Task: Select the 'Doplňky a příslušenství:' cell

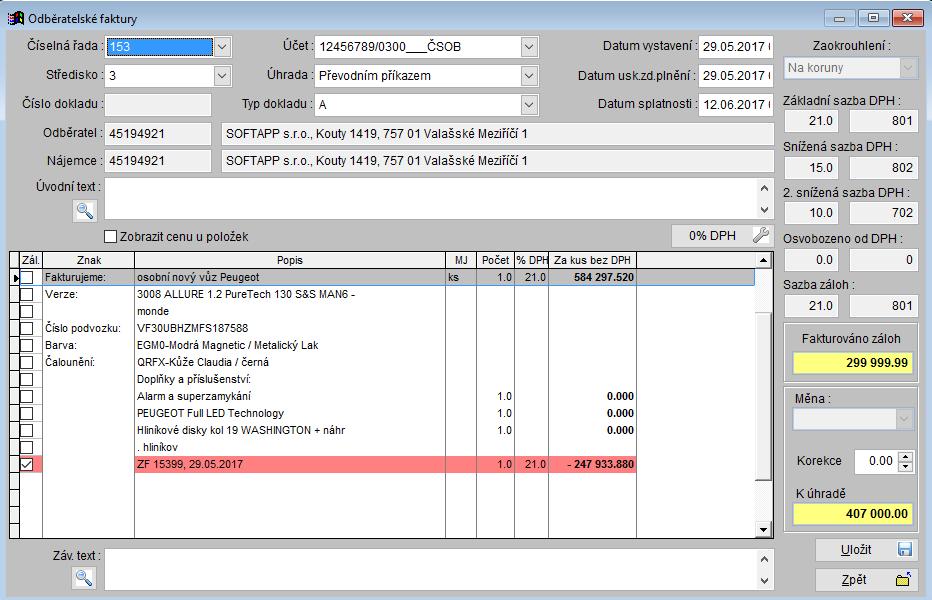Action: pos(290,379)
